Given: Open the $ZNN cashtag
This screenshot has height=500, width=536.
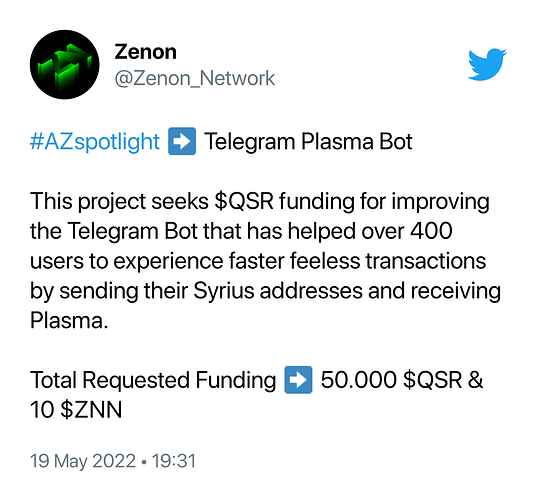Looking at the screenshot, I should point(91,410).
